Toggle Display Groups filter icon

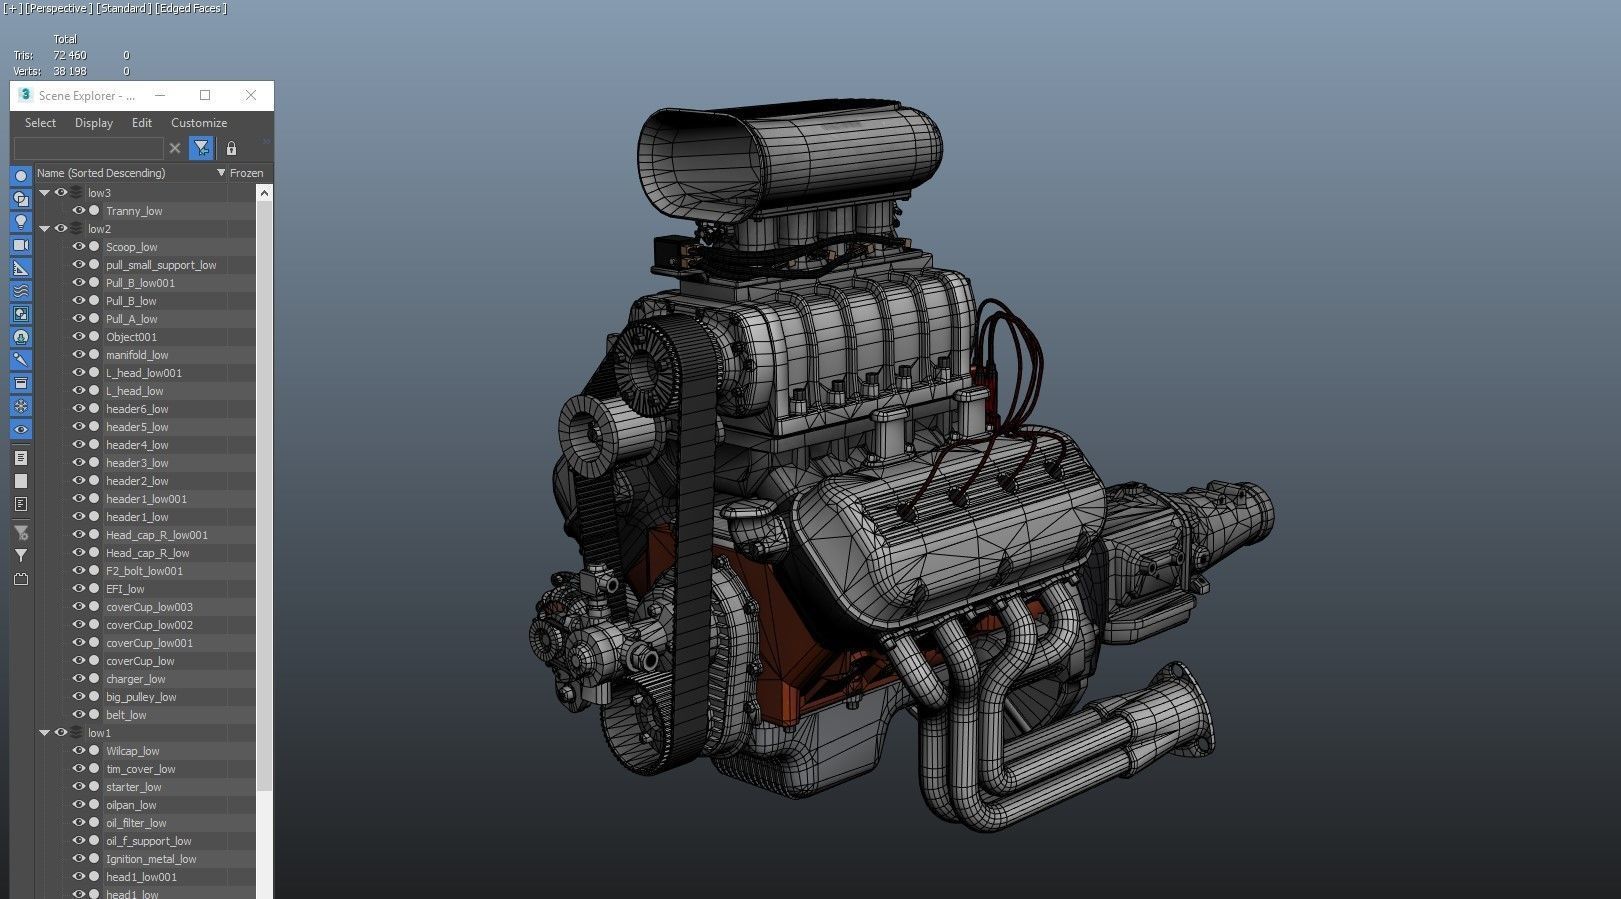pos(21,314)
